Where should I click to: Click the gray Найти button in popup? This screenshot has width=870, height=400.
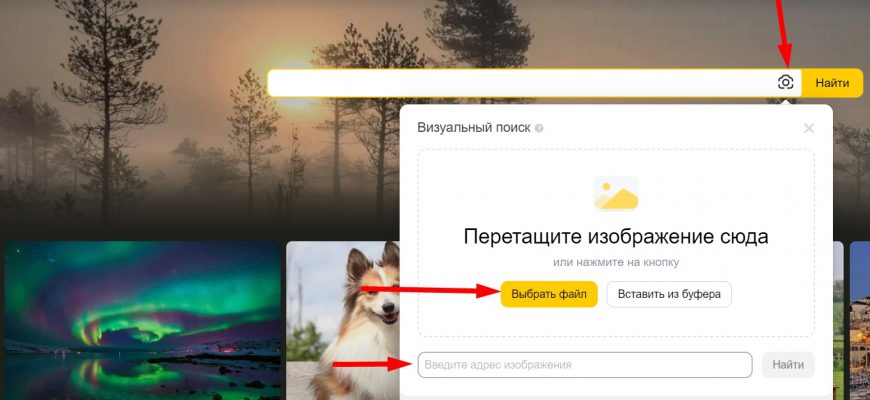click(788, 365)
